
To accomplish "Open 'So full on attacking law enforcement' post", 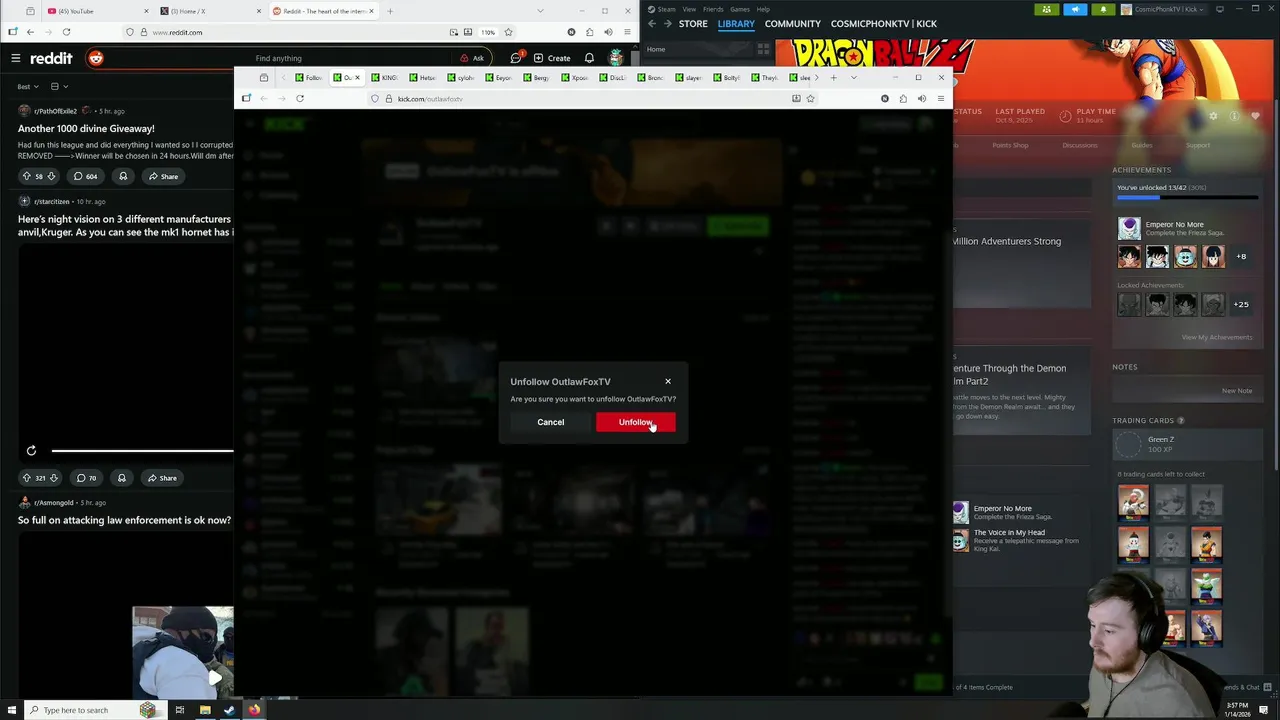I will click(x=124, y=520).
